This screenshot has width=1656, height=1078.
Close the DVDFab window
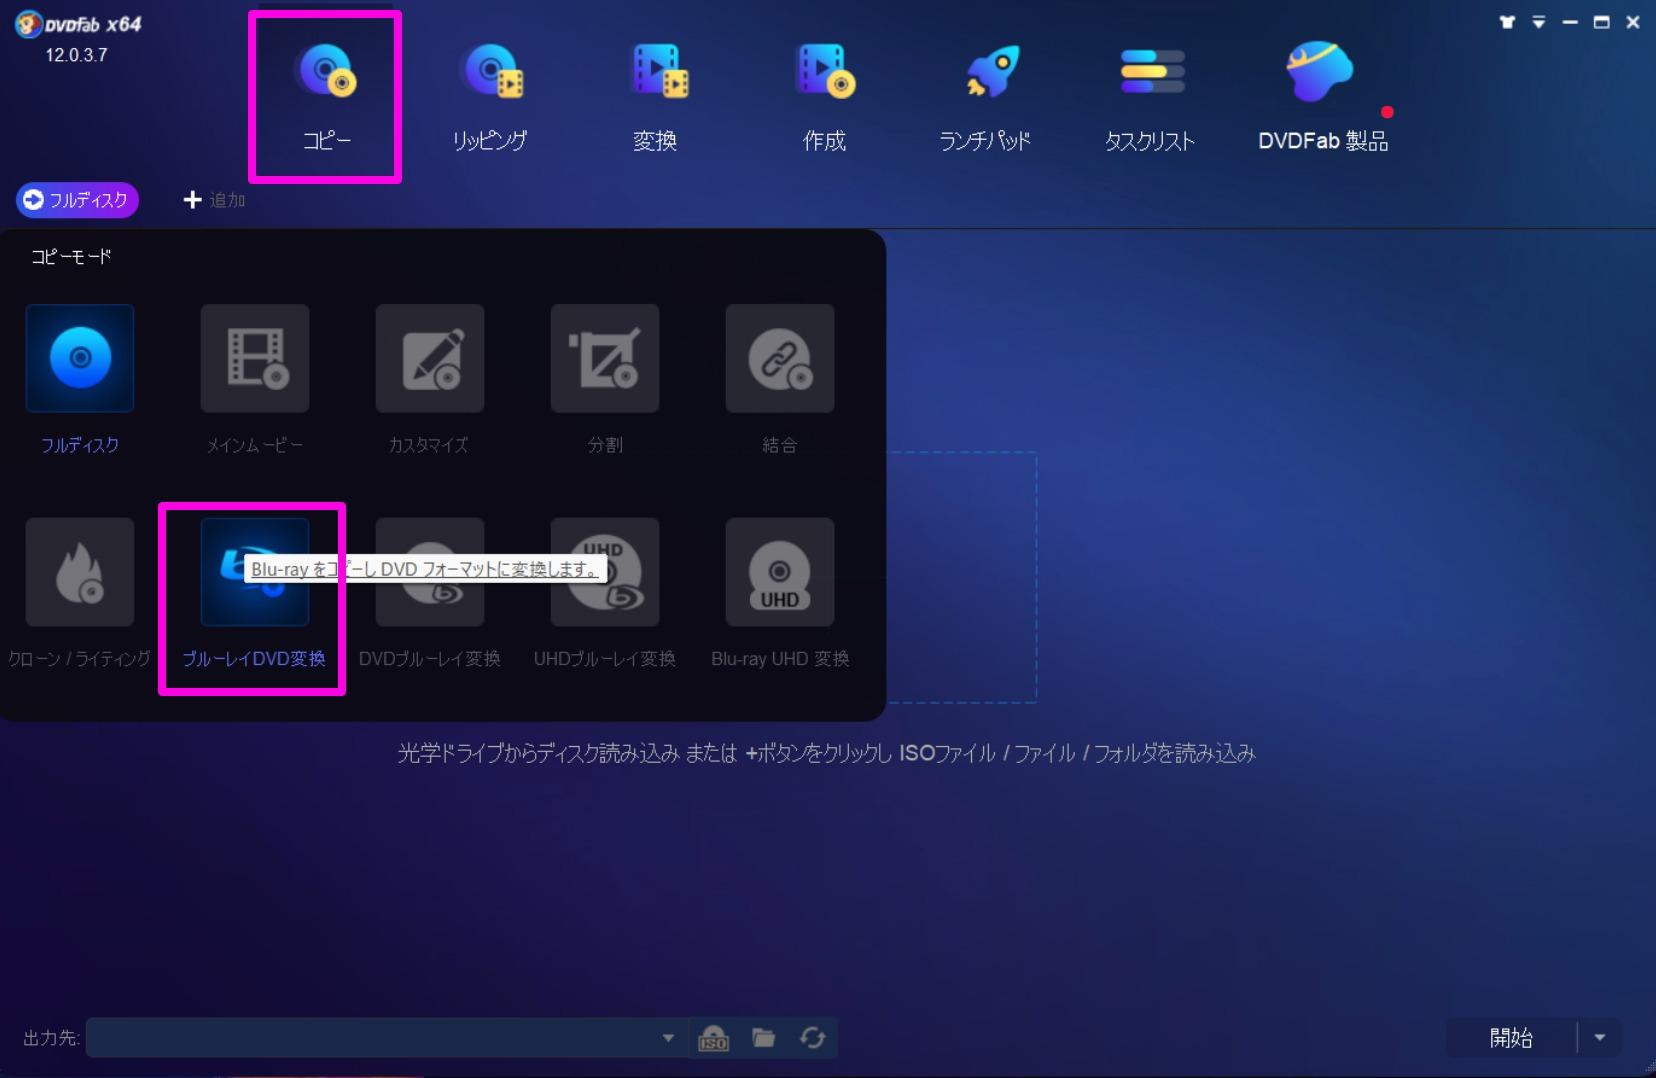(1633, 22)
